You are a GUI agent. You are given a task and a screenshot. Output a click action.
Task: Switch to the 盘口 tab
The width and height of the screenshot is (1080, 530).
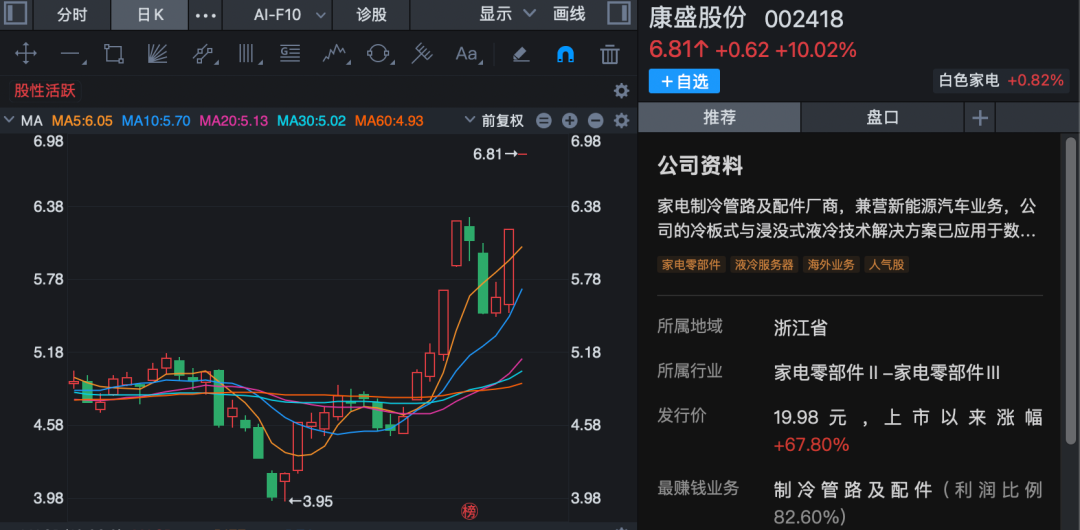[883, 118]
